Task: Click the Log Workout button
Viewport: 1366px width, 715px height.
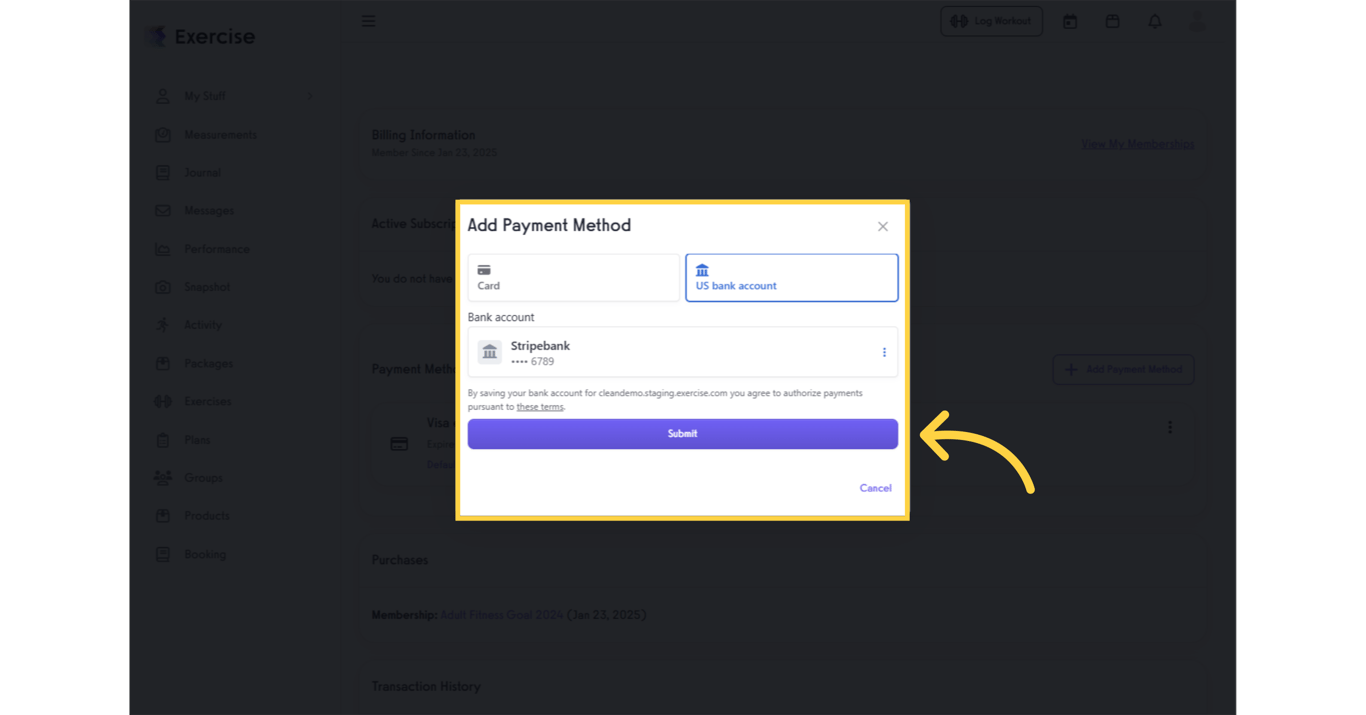Action: point(991,21)
